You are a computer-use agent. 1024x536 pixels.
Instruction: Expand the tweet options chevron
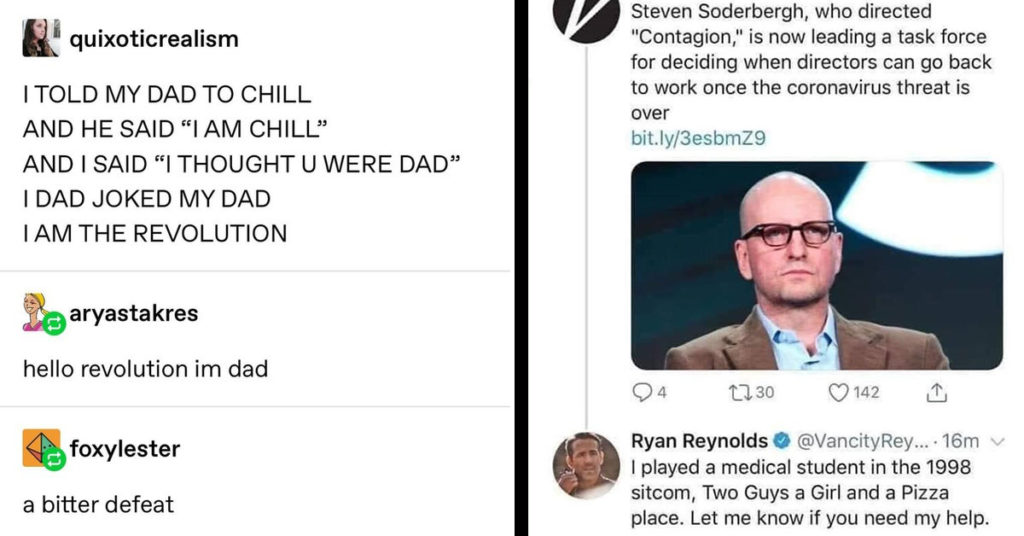997,442
